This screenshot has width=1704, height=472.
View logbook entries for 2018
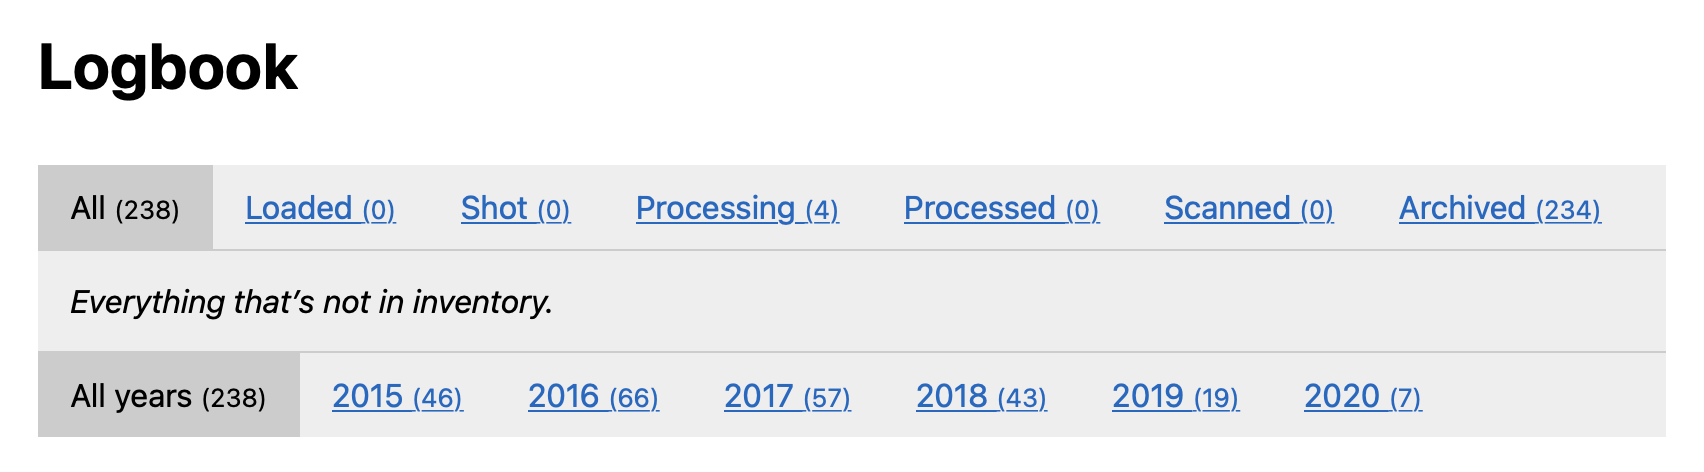click(981, 396)
